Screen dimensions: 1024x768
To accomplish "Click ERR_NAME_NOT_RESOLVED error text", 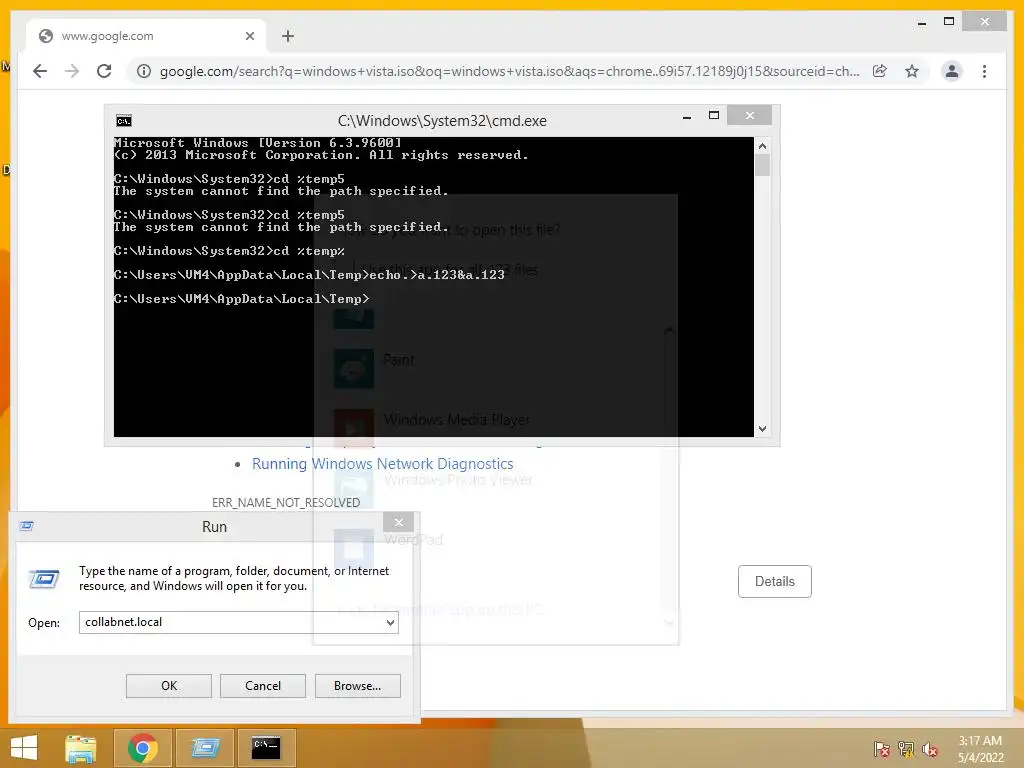I will point(286,502).
